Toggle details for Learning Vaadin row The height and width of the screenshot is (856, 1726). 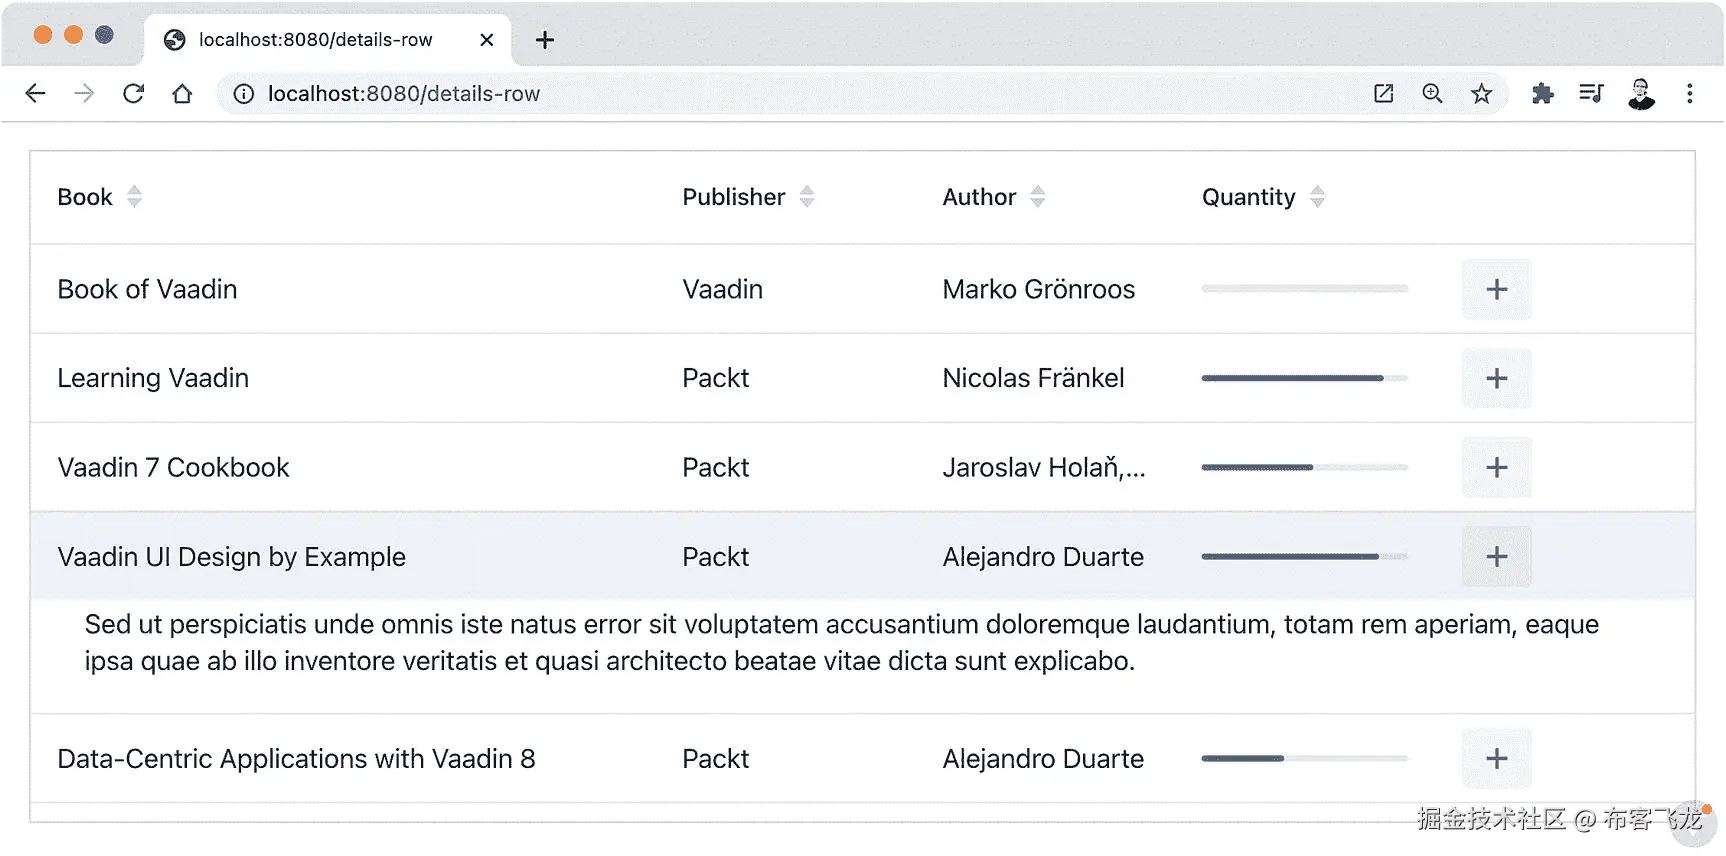pyautogui.click(x=1496, y=379)
